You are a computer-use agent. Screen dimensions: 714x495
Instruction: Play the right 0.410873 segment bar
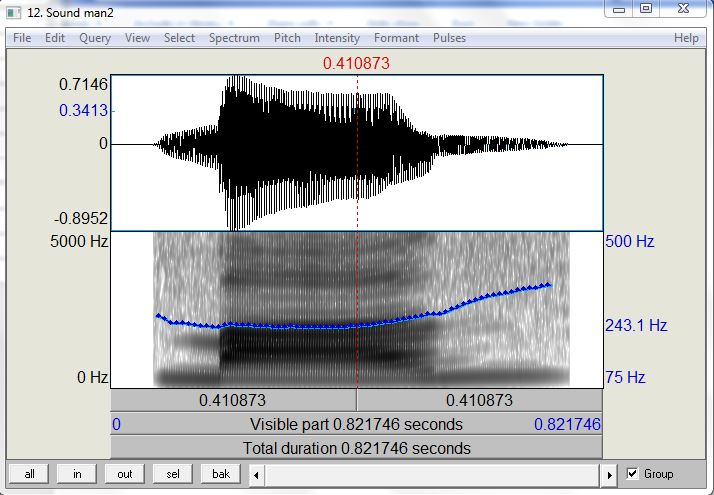pos(479,400)
